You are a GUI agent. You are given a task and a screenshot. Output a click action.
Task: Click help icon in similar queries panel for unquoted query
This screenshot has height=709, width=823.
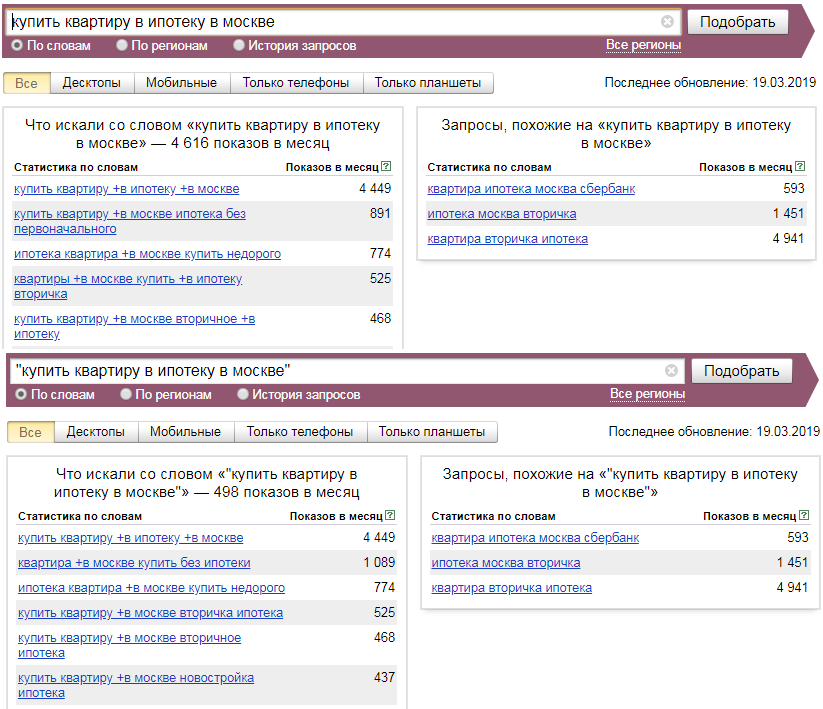pos(799,167)
